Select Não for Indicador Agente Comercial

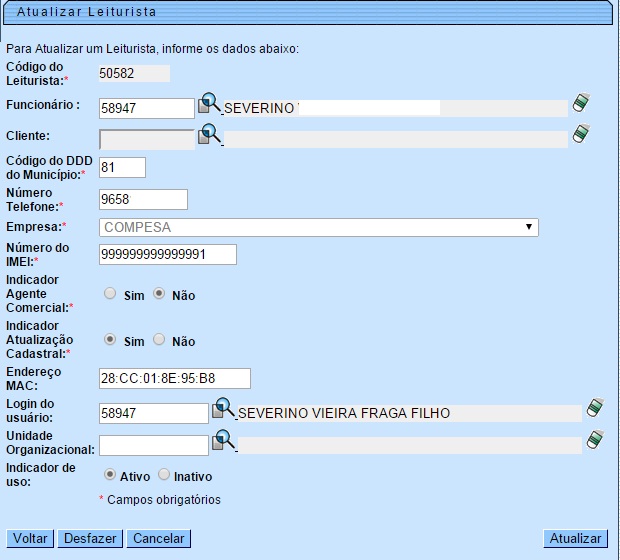click(x=159, y=293)
